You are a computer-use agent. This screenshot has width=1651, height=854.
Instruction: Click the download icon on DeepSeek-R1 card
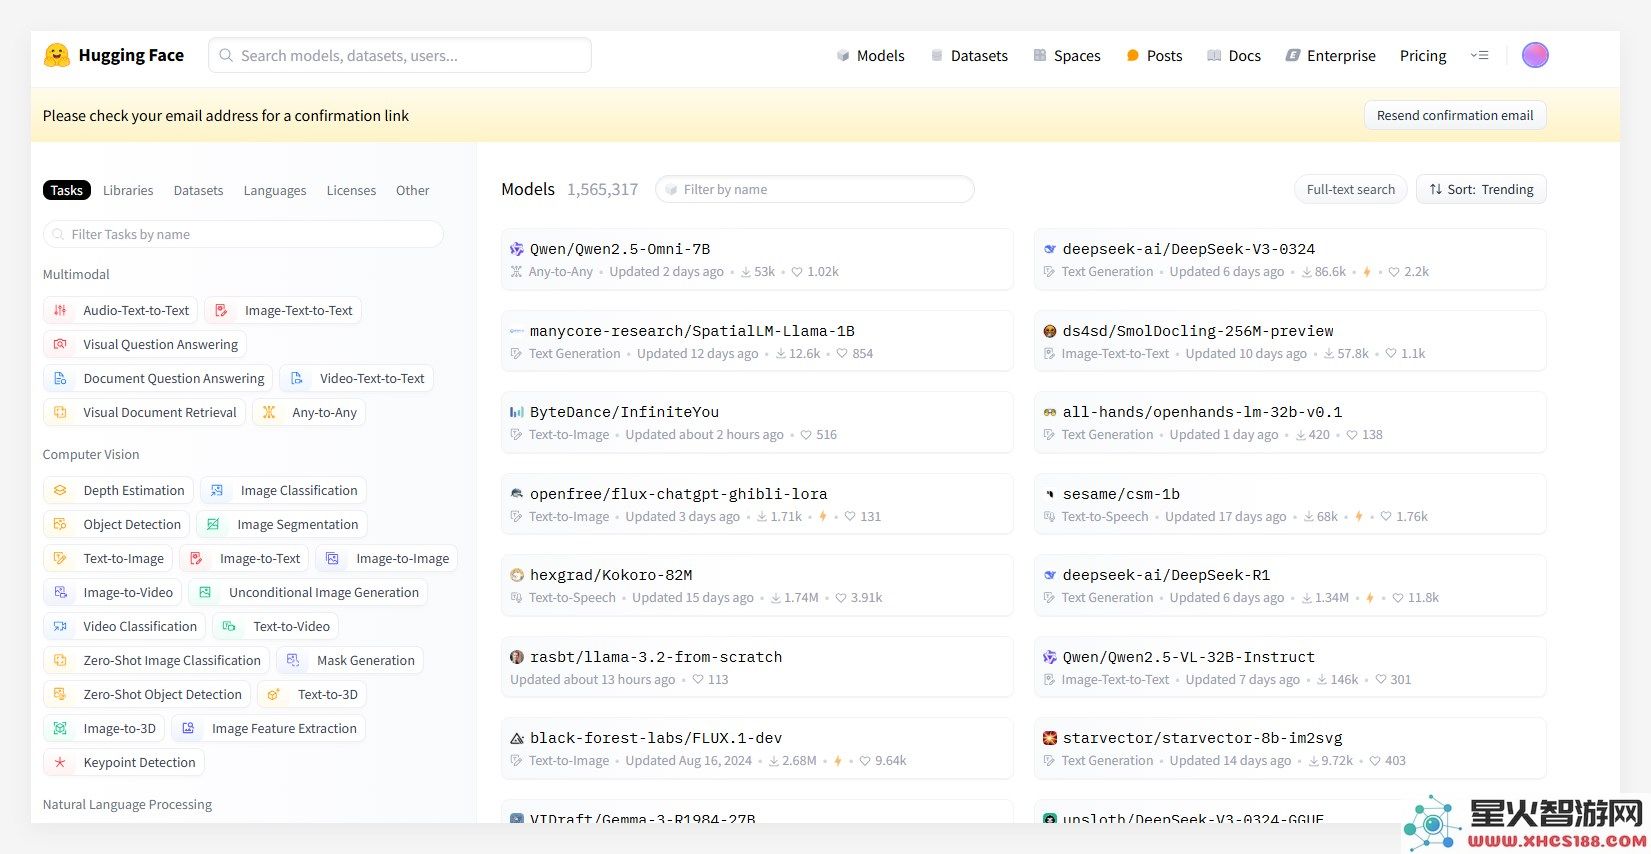[x=1307, y=598]
